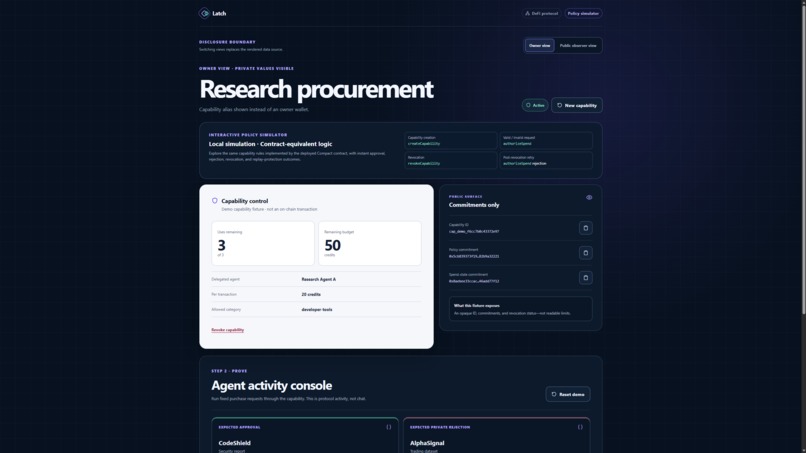Viewport: 806px width, 453px height.
Task: Open the braces icon on AlphaSignal card
Action: [x=580, y=427]
